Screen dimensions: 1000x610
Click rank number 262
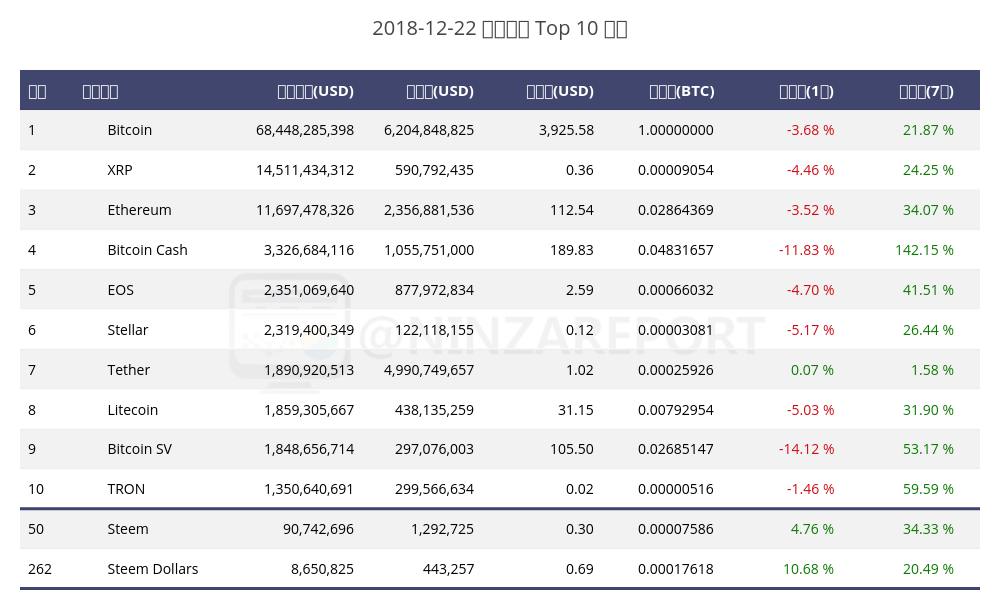40,569
